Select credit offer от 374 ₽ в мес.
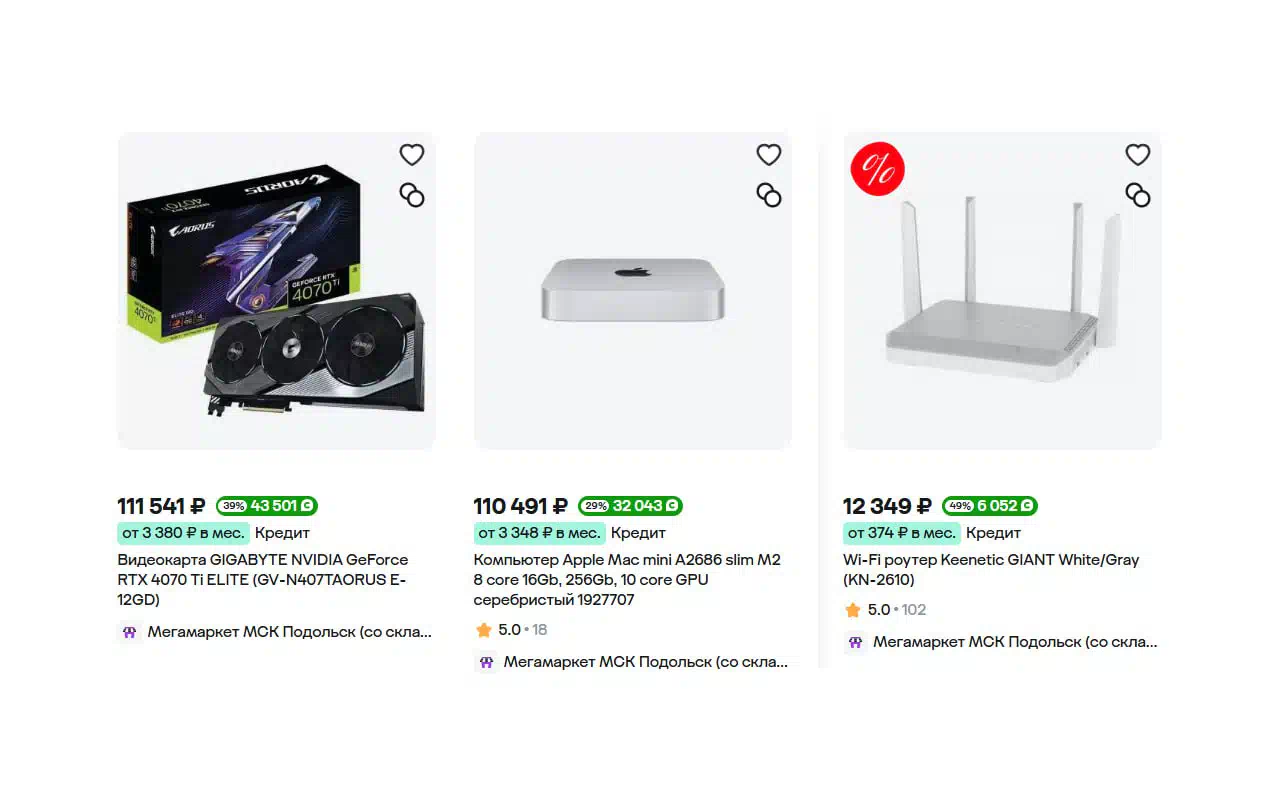Screen dimensions: 1280x800 [x=901, y=533]
